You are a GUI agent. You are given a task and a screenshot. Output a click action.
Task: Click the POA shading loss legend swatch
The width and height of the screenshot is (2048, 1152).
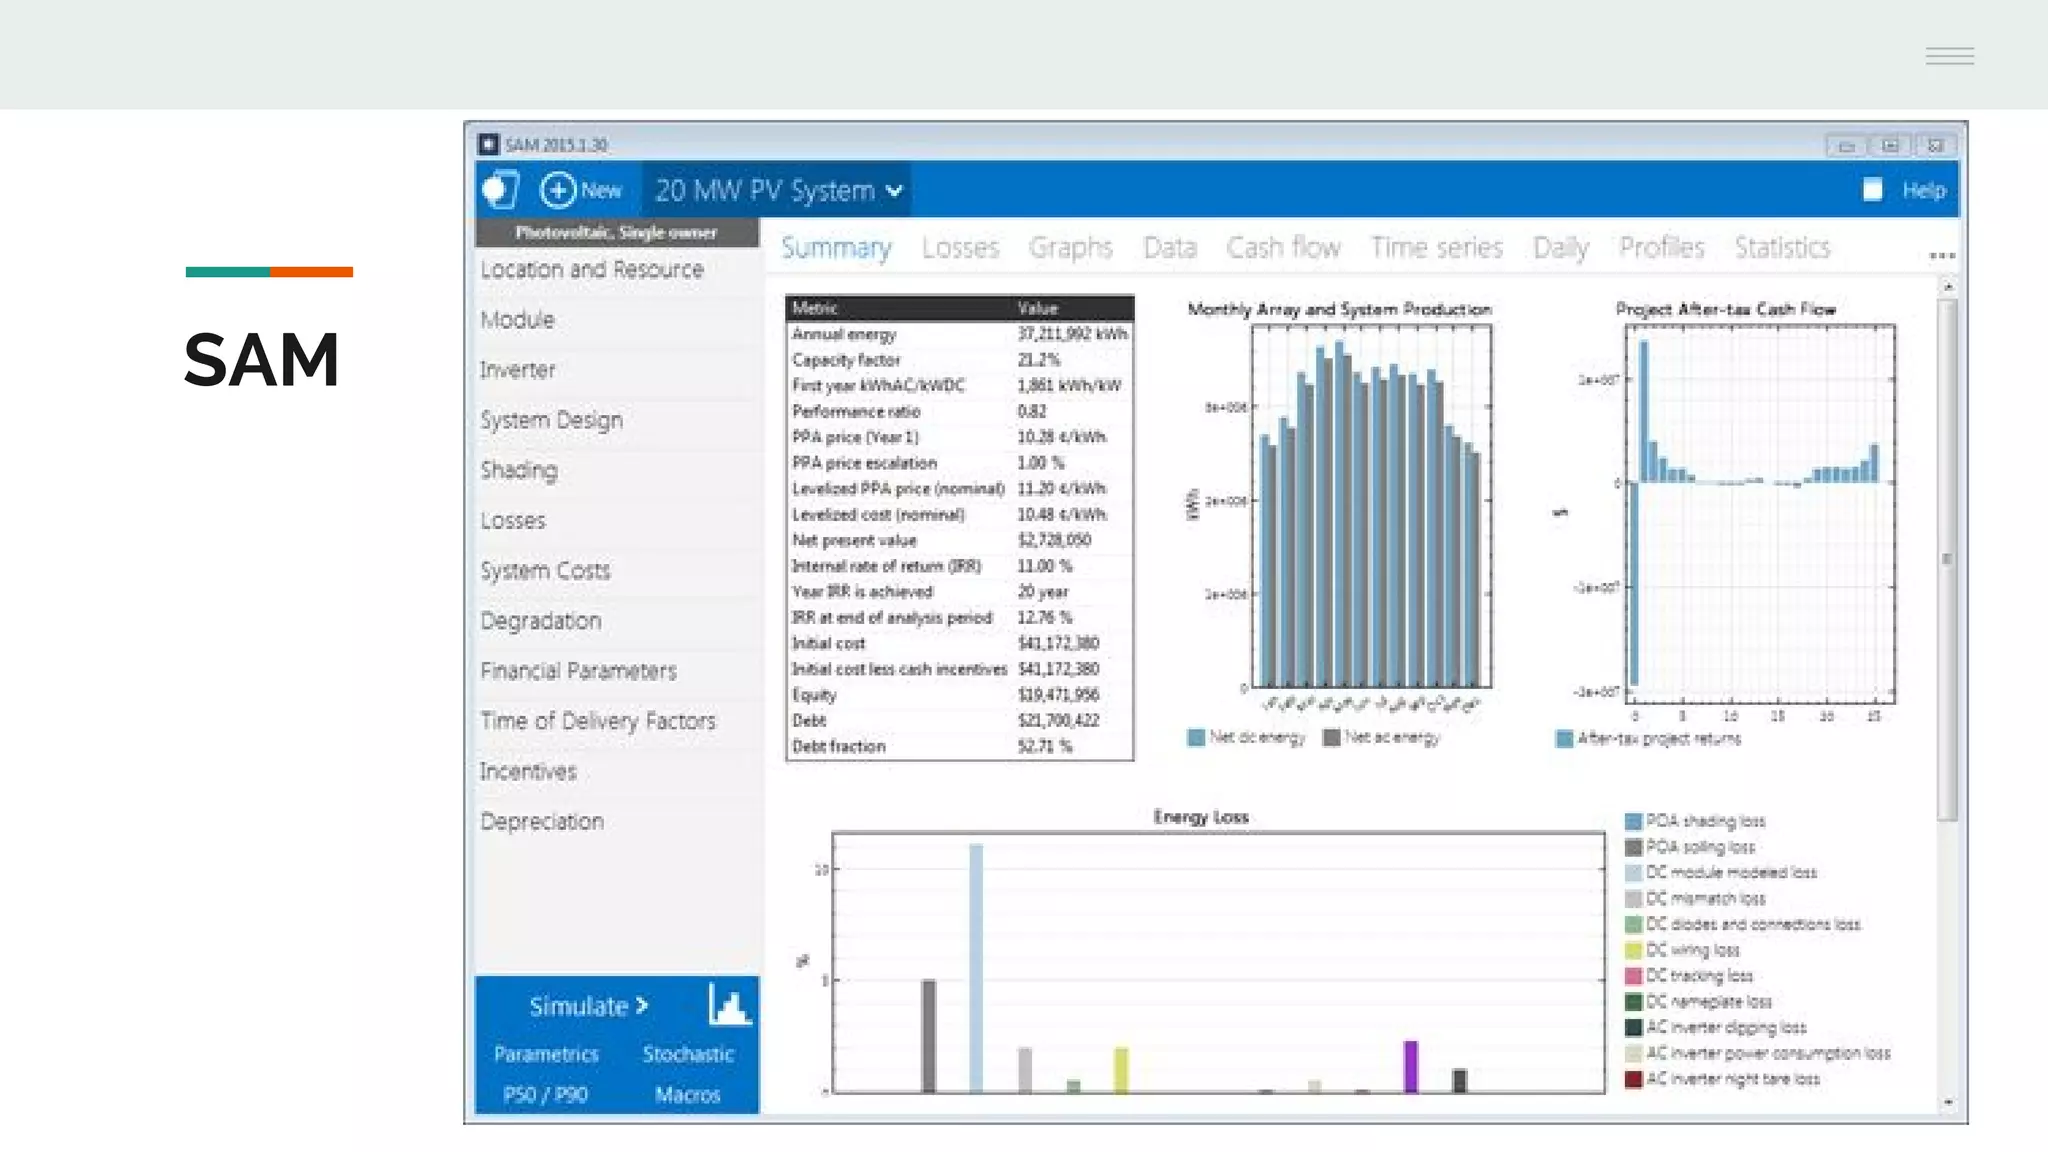point(1633,821)
